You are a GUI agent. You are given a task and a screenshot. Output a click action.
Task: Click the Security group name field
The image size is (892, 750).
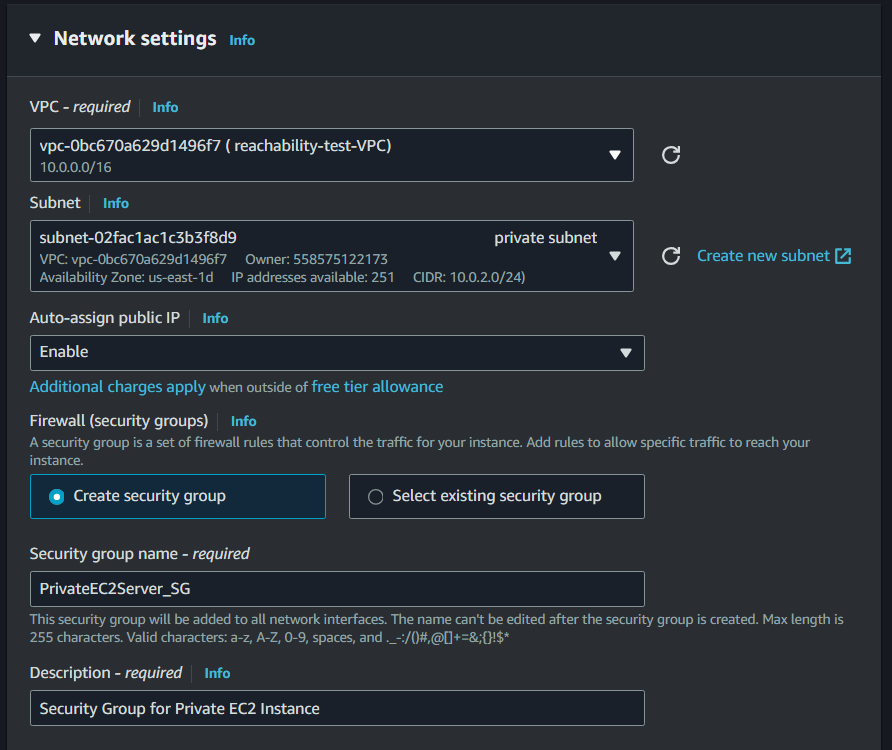pos(337,589)
